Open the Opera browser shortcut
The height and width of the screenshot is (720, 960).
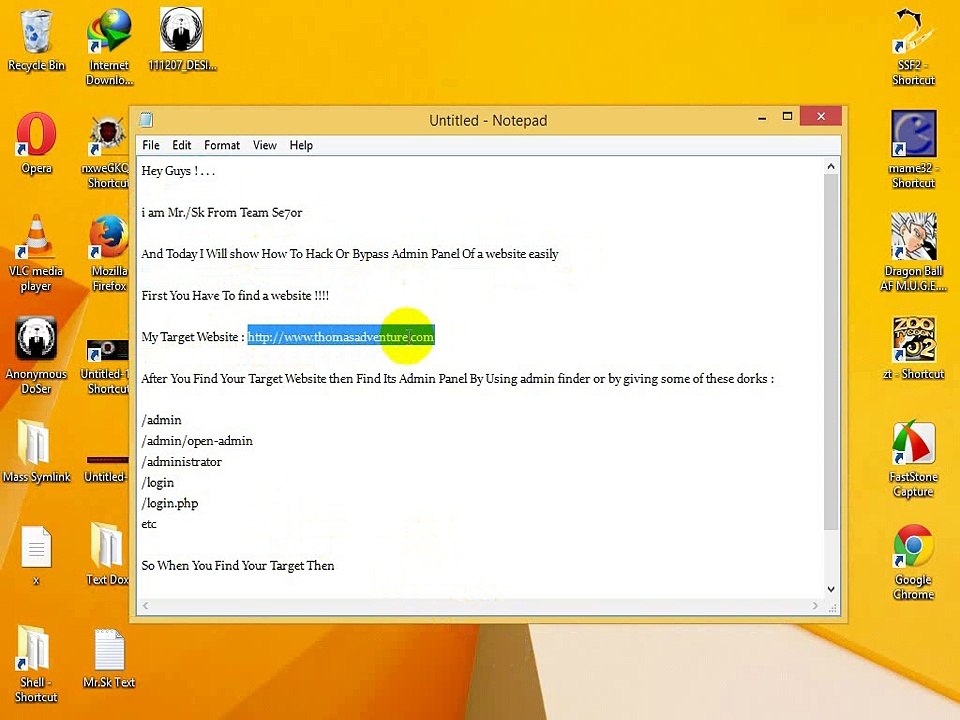point(36,143)
